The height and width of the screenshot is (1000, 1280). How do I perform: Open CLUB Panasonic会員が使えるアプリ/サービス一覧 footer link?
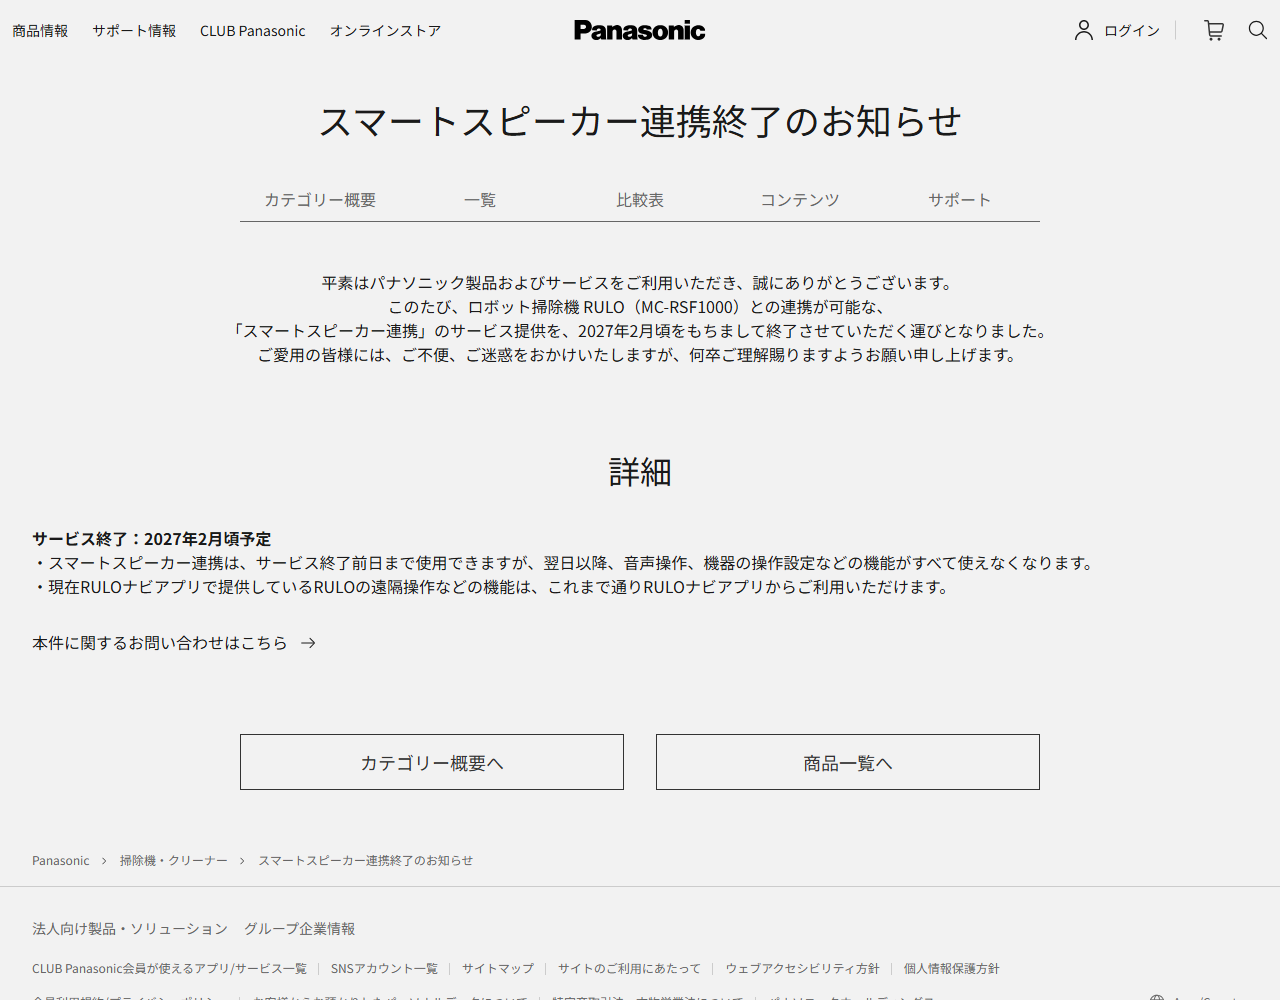pos(170,969)
